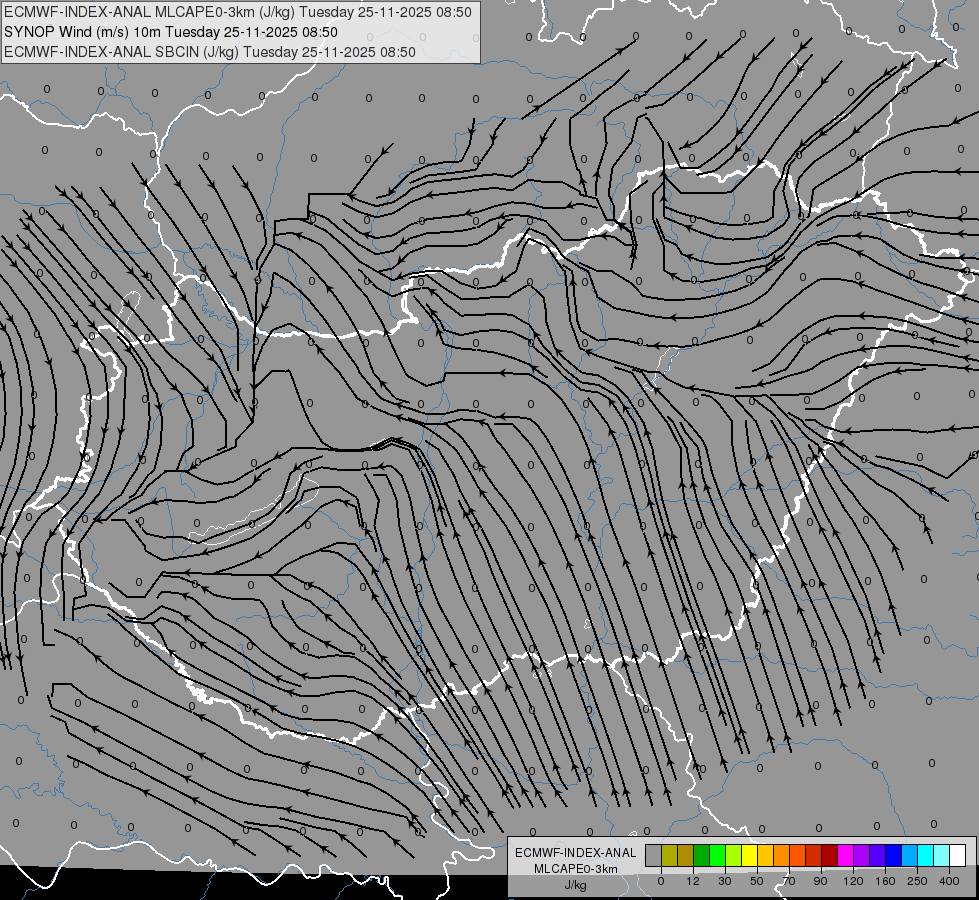Click the MLCAPE0-3km legend label

click(576, 869)
